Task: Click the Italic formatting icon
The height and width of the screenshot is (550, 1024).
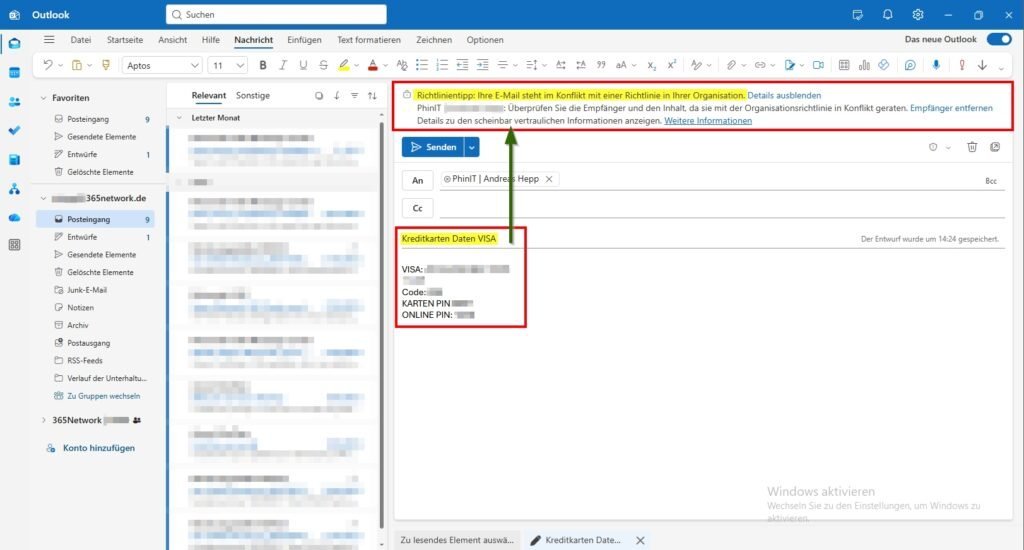Action: tap(284, 65)
